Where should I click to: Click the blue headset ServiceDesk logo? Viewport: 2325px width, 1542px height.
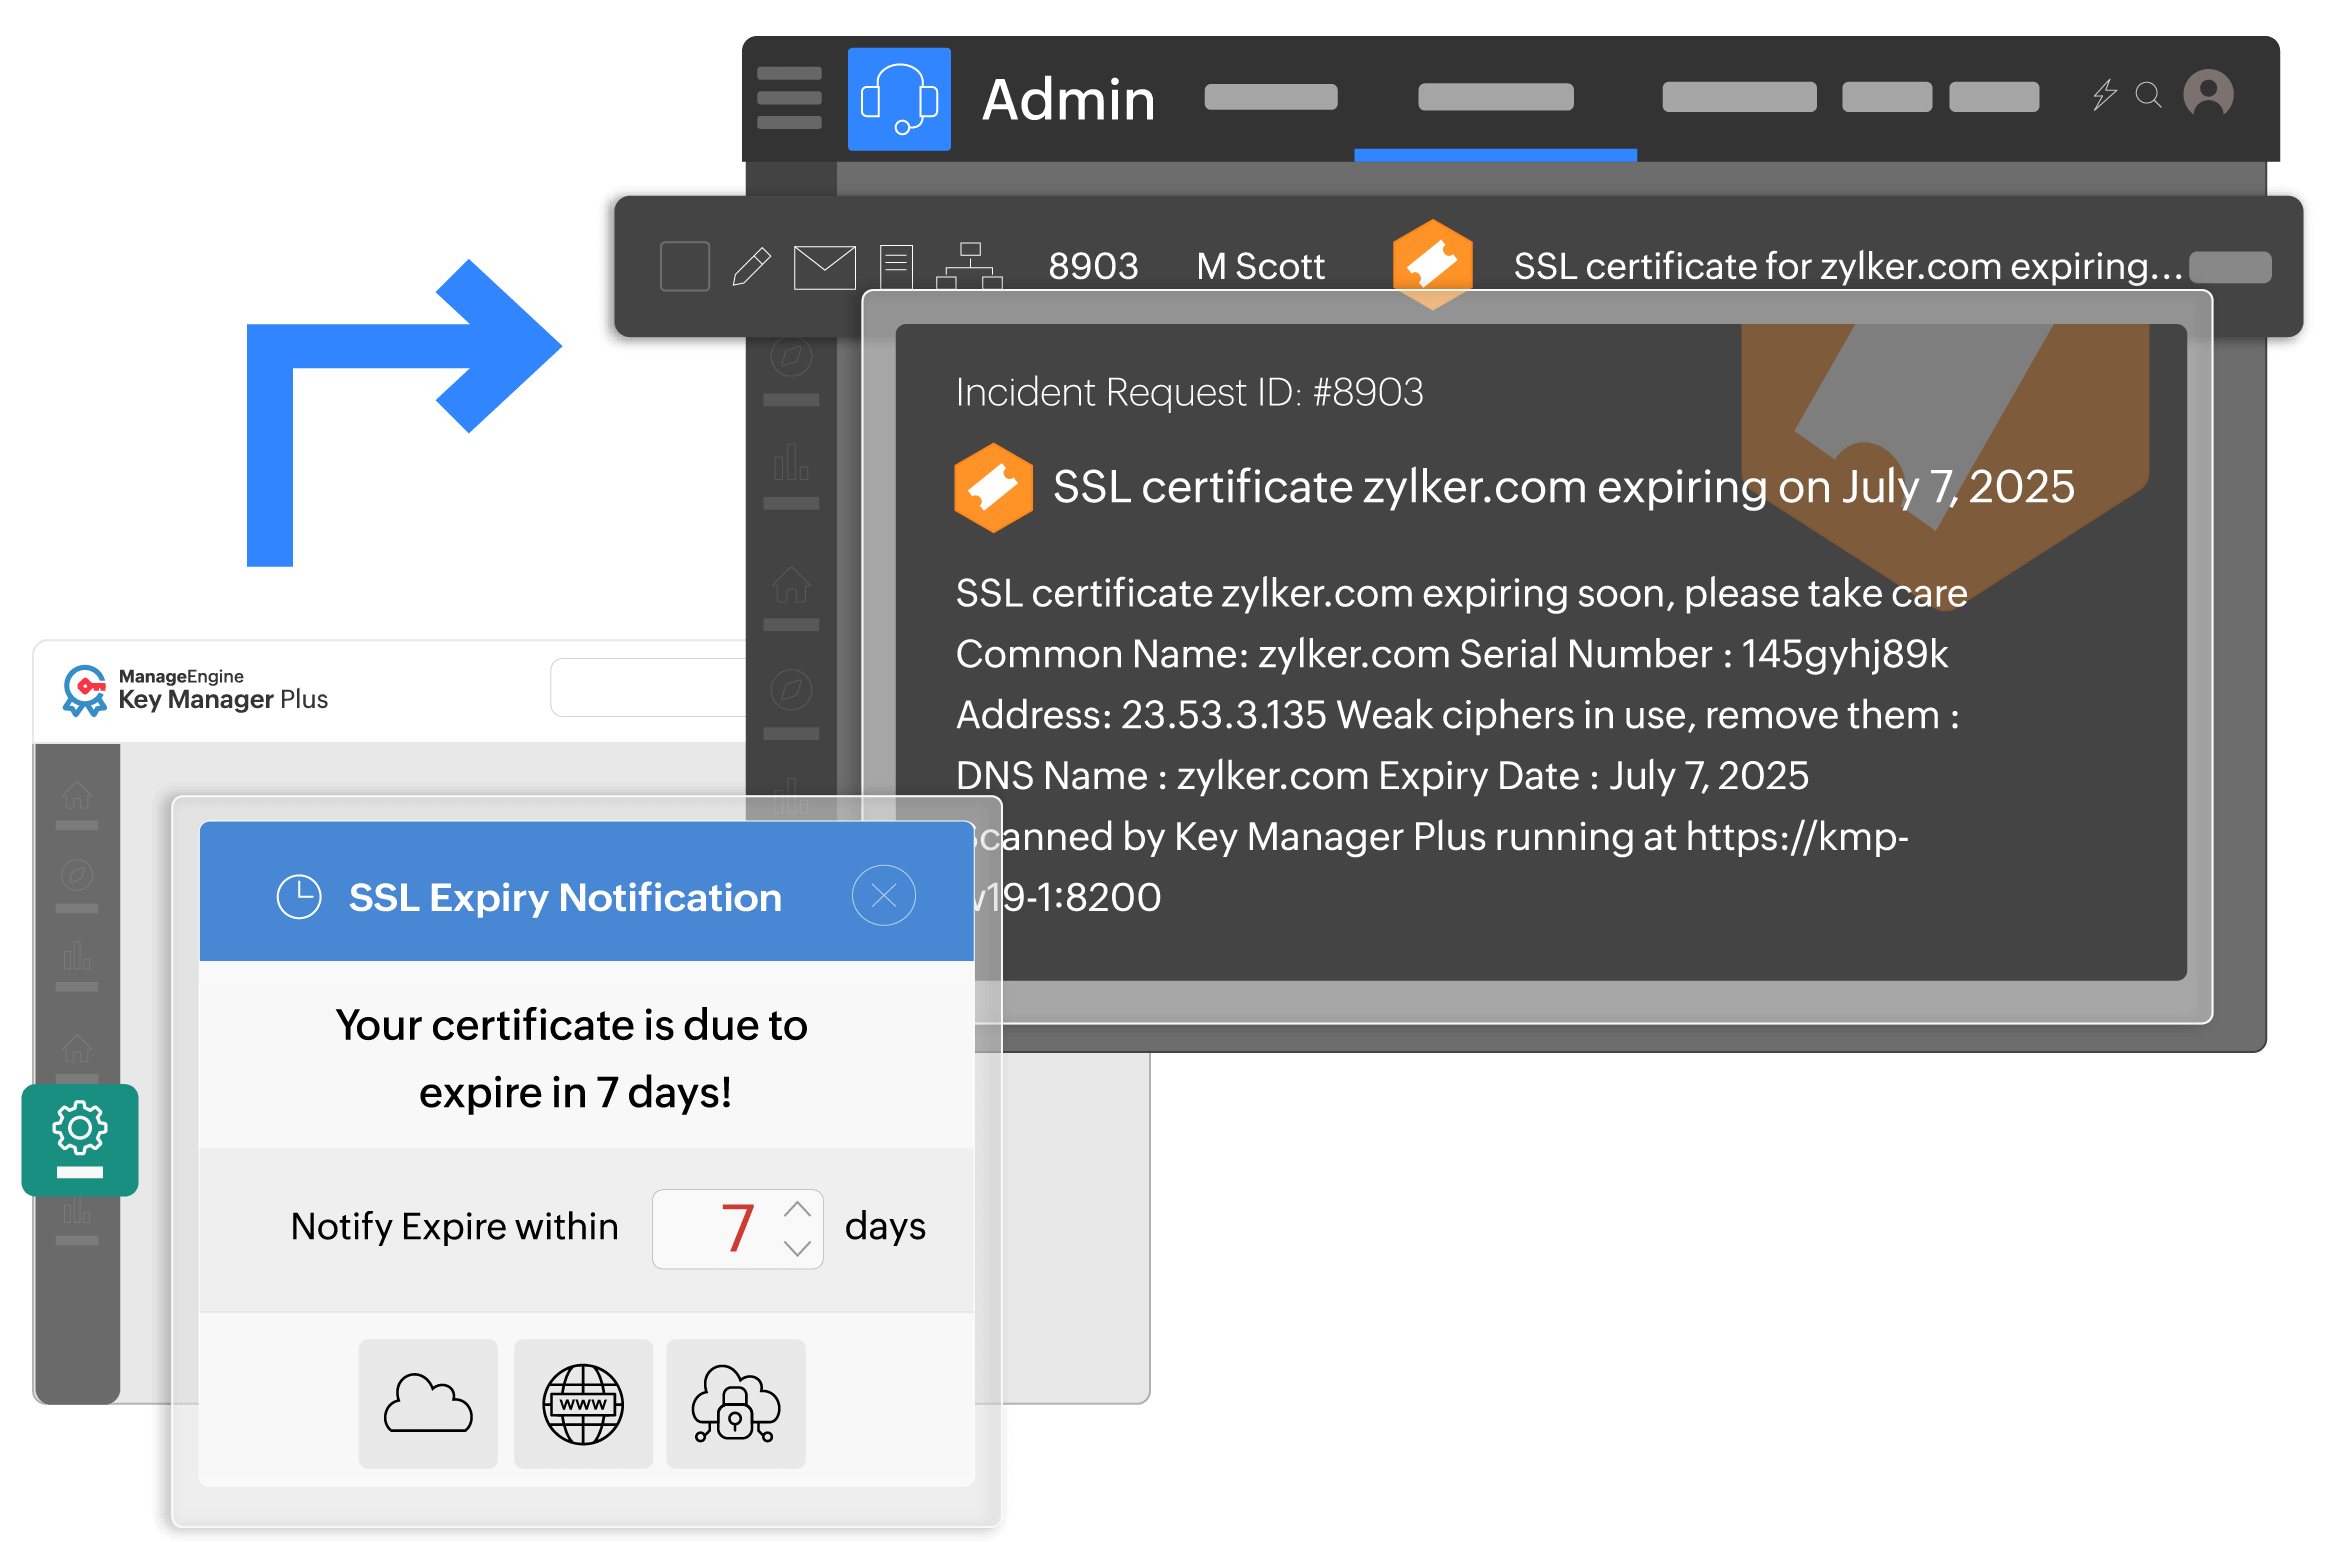(x=898, y=99)
